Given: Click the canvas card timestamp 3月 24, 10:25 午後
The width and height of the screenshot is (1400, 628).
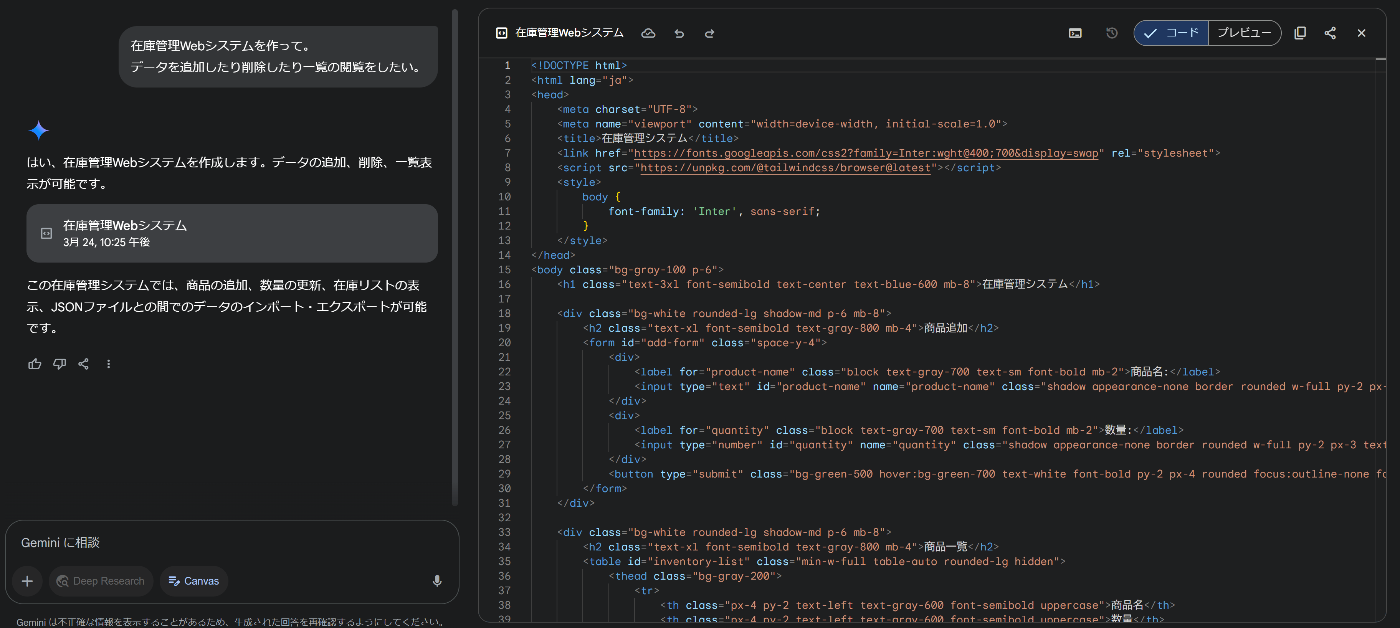Looking at the screenshot, I should pyautogui.click(x=107, y=243).
